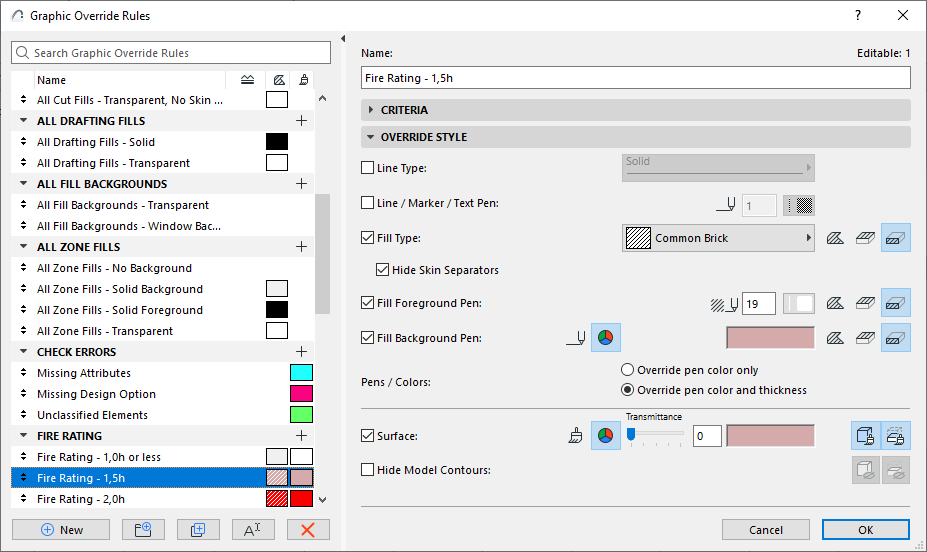Confirm with the OK button

866,530
